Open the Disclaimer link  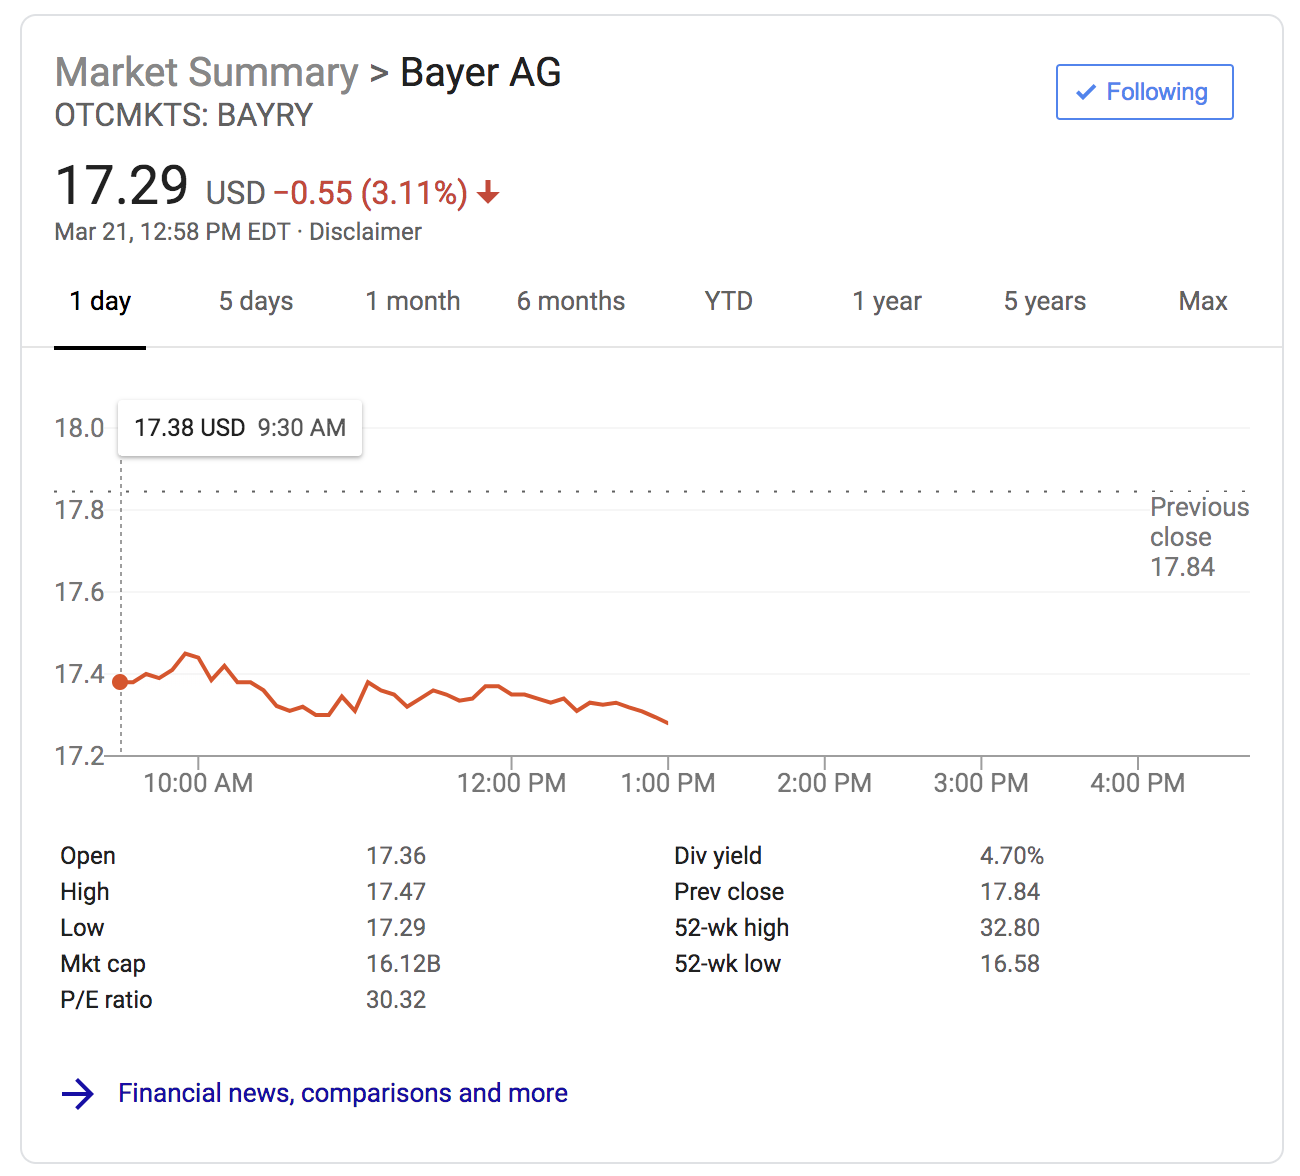(x=365, y=232)
